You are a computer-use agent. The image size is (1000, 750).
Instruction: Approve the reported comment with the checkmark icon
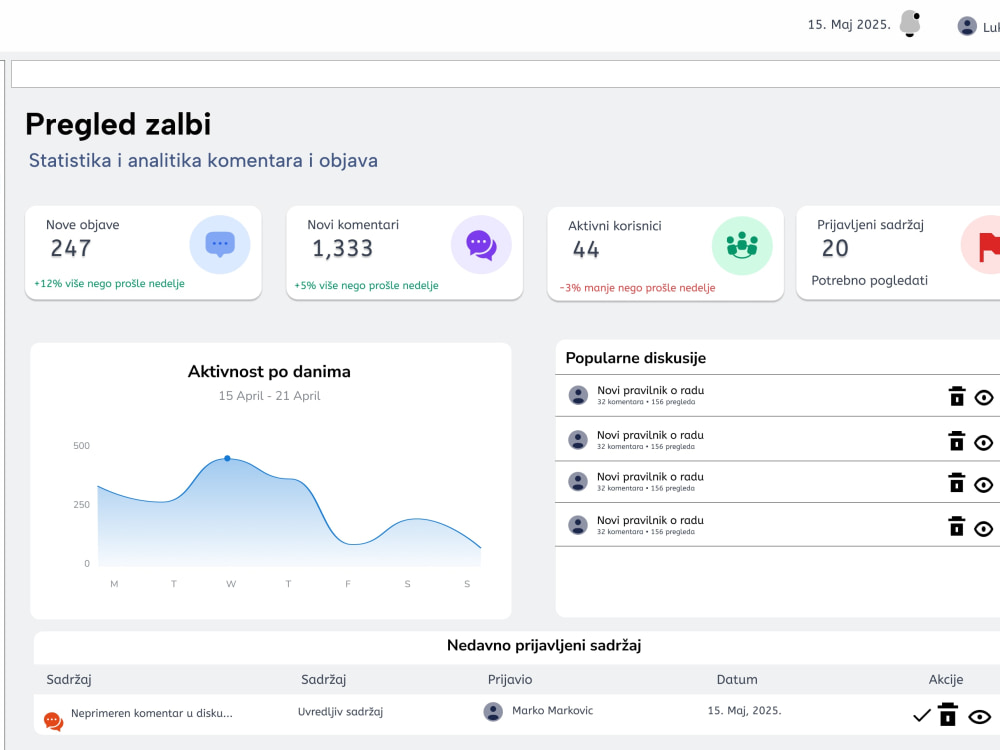[922, 716]
